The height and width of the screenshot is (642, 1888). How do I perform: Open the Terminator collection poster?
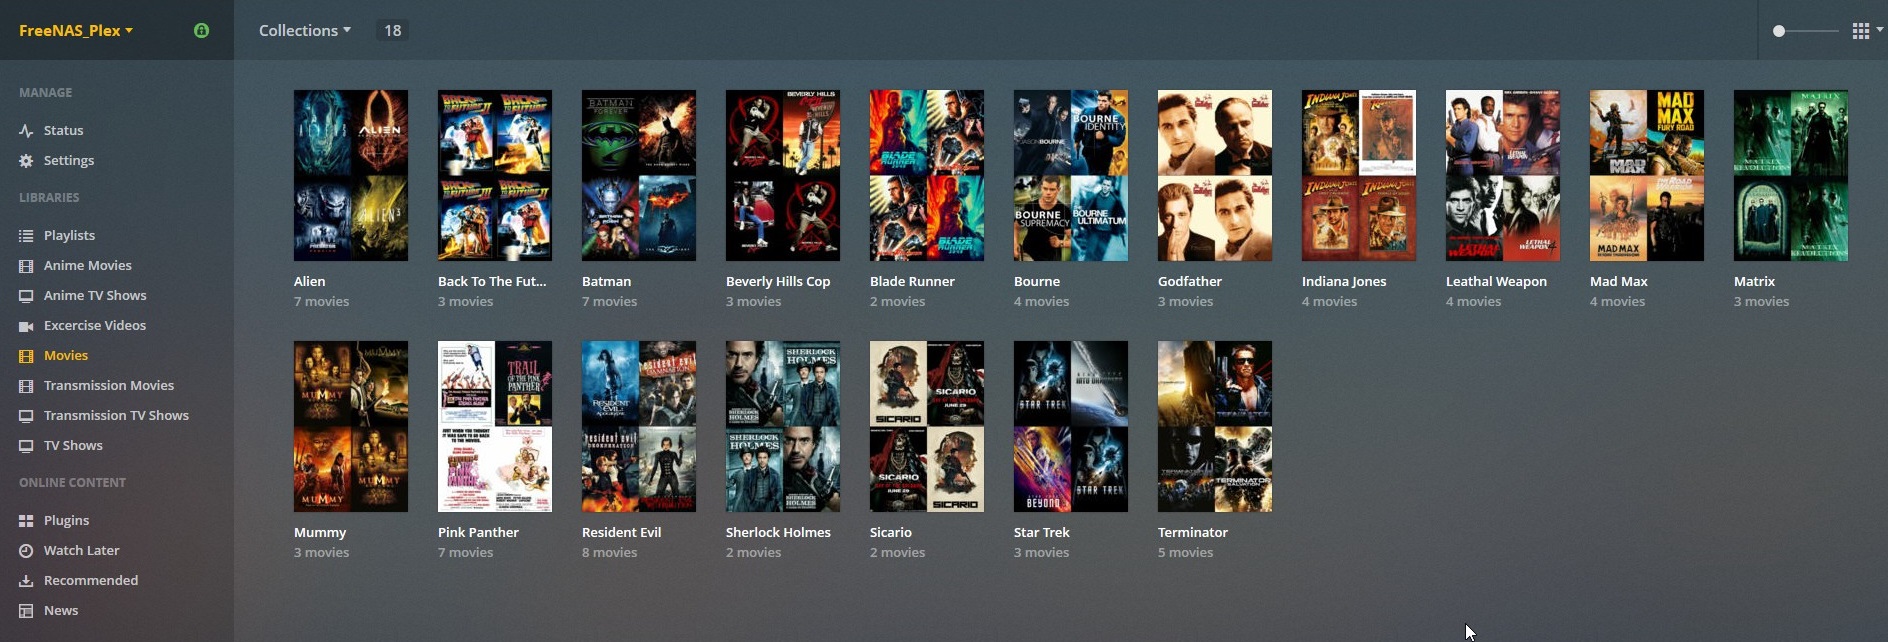(x=1215, y=426)
